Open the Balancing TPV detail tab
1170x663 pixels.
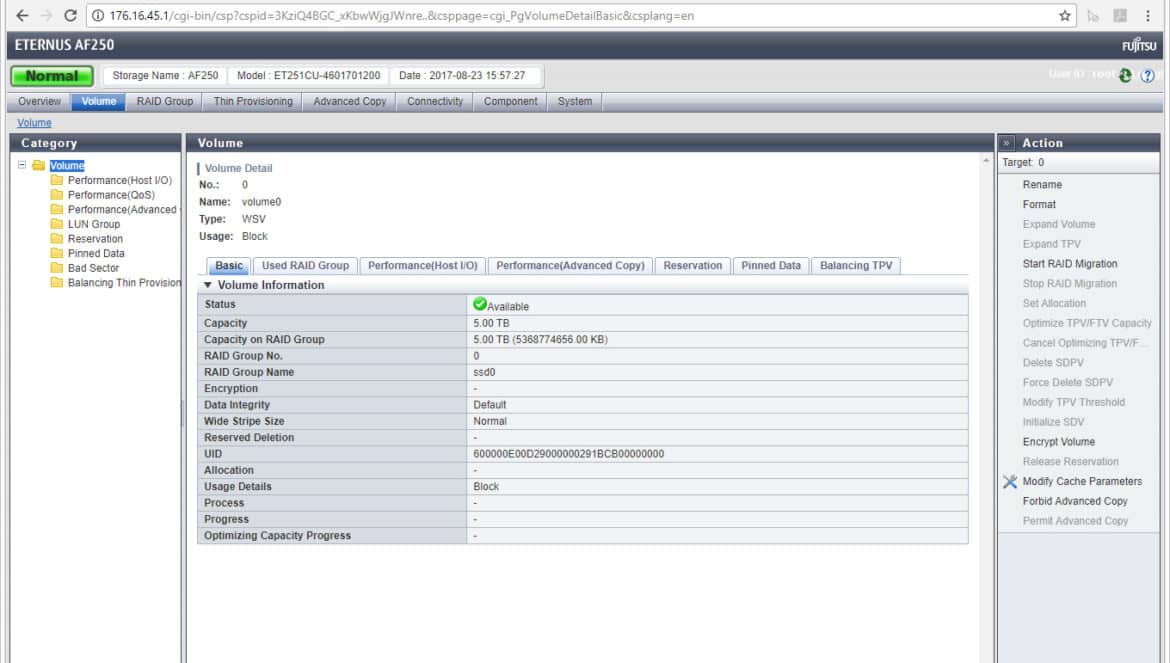pyautogui.click(x=856, y=265)
